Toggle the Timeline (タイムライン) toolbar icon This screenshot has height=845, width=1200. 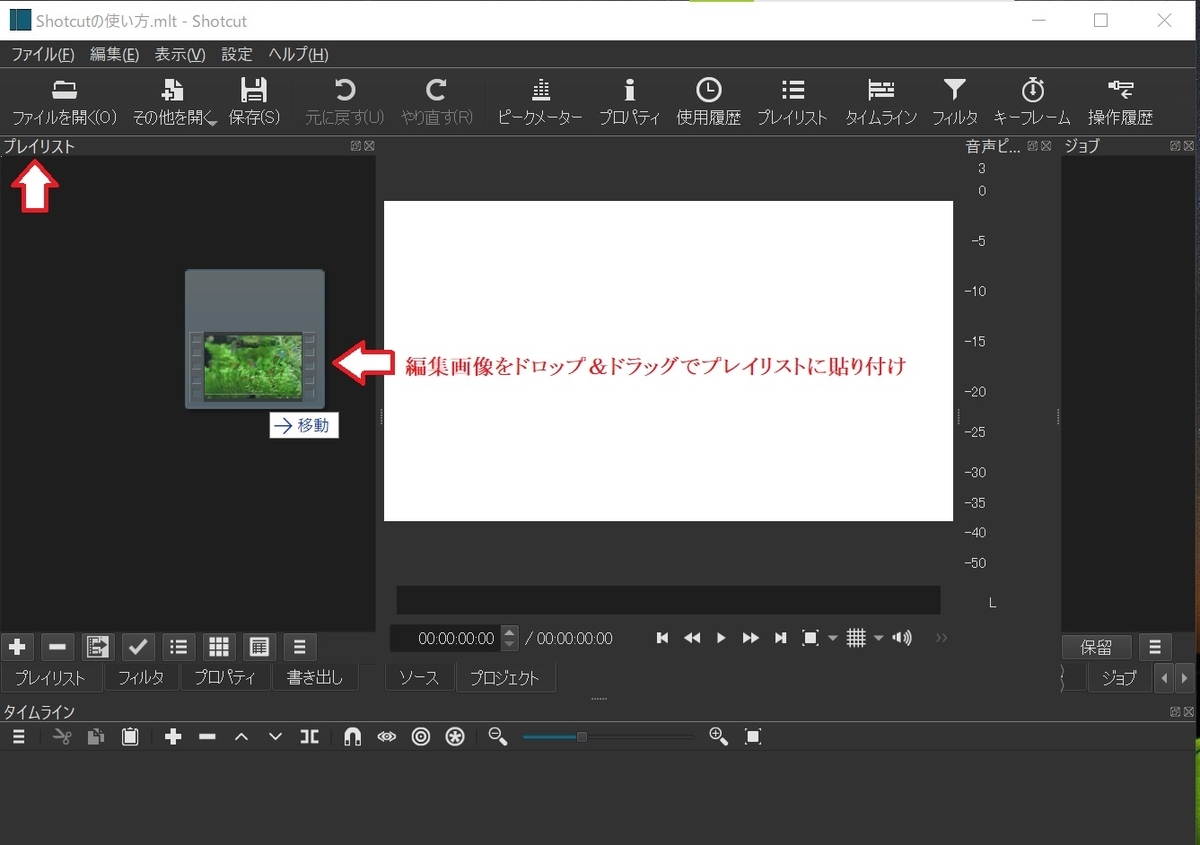click(x=881, y=91)
